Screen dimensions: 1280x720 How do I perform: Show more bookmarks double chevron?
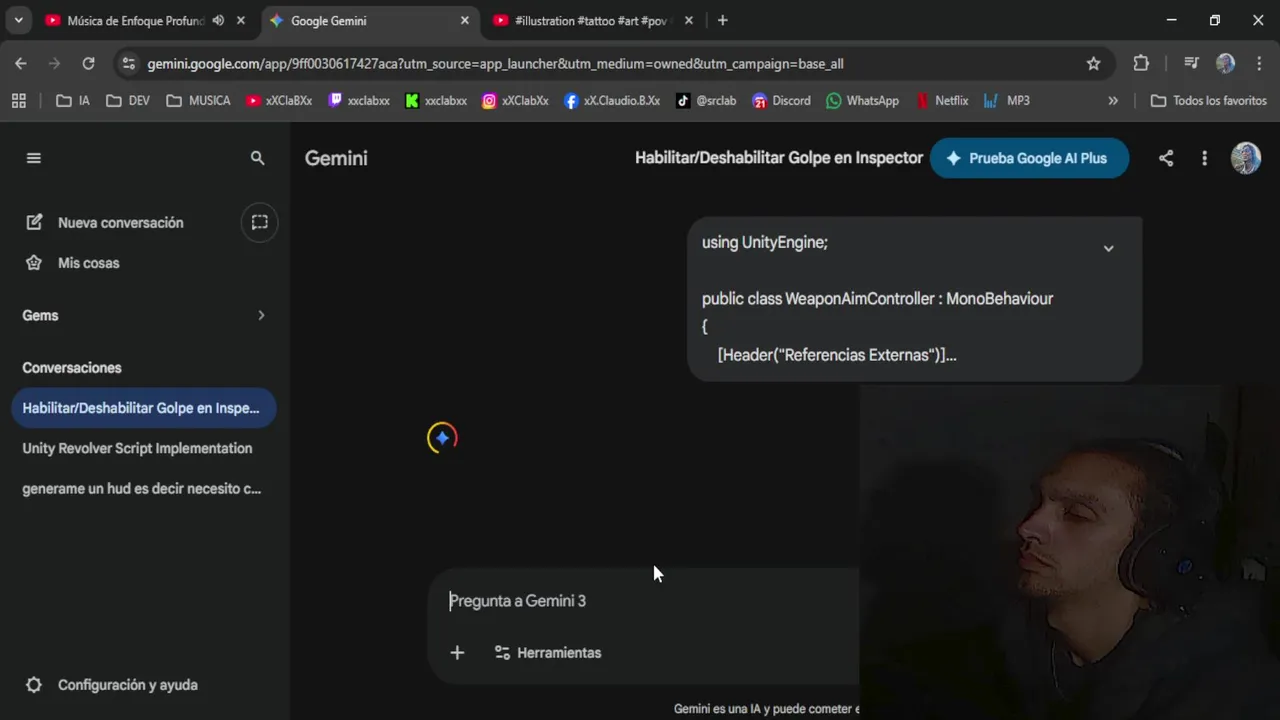point(1113,100)
